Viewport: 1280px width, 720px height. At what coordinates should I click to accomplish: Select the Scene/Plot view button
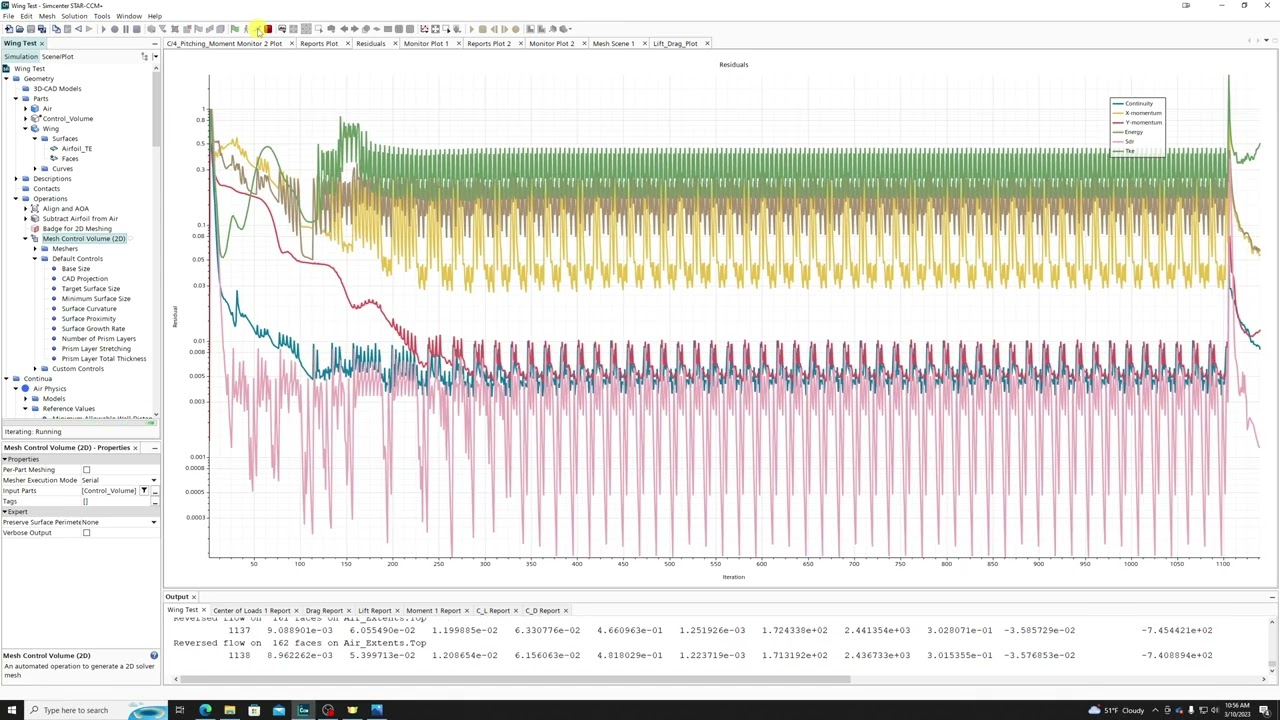coord(58,57)
